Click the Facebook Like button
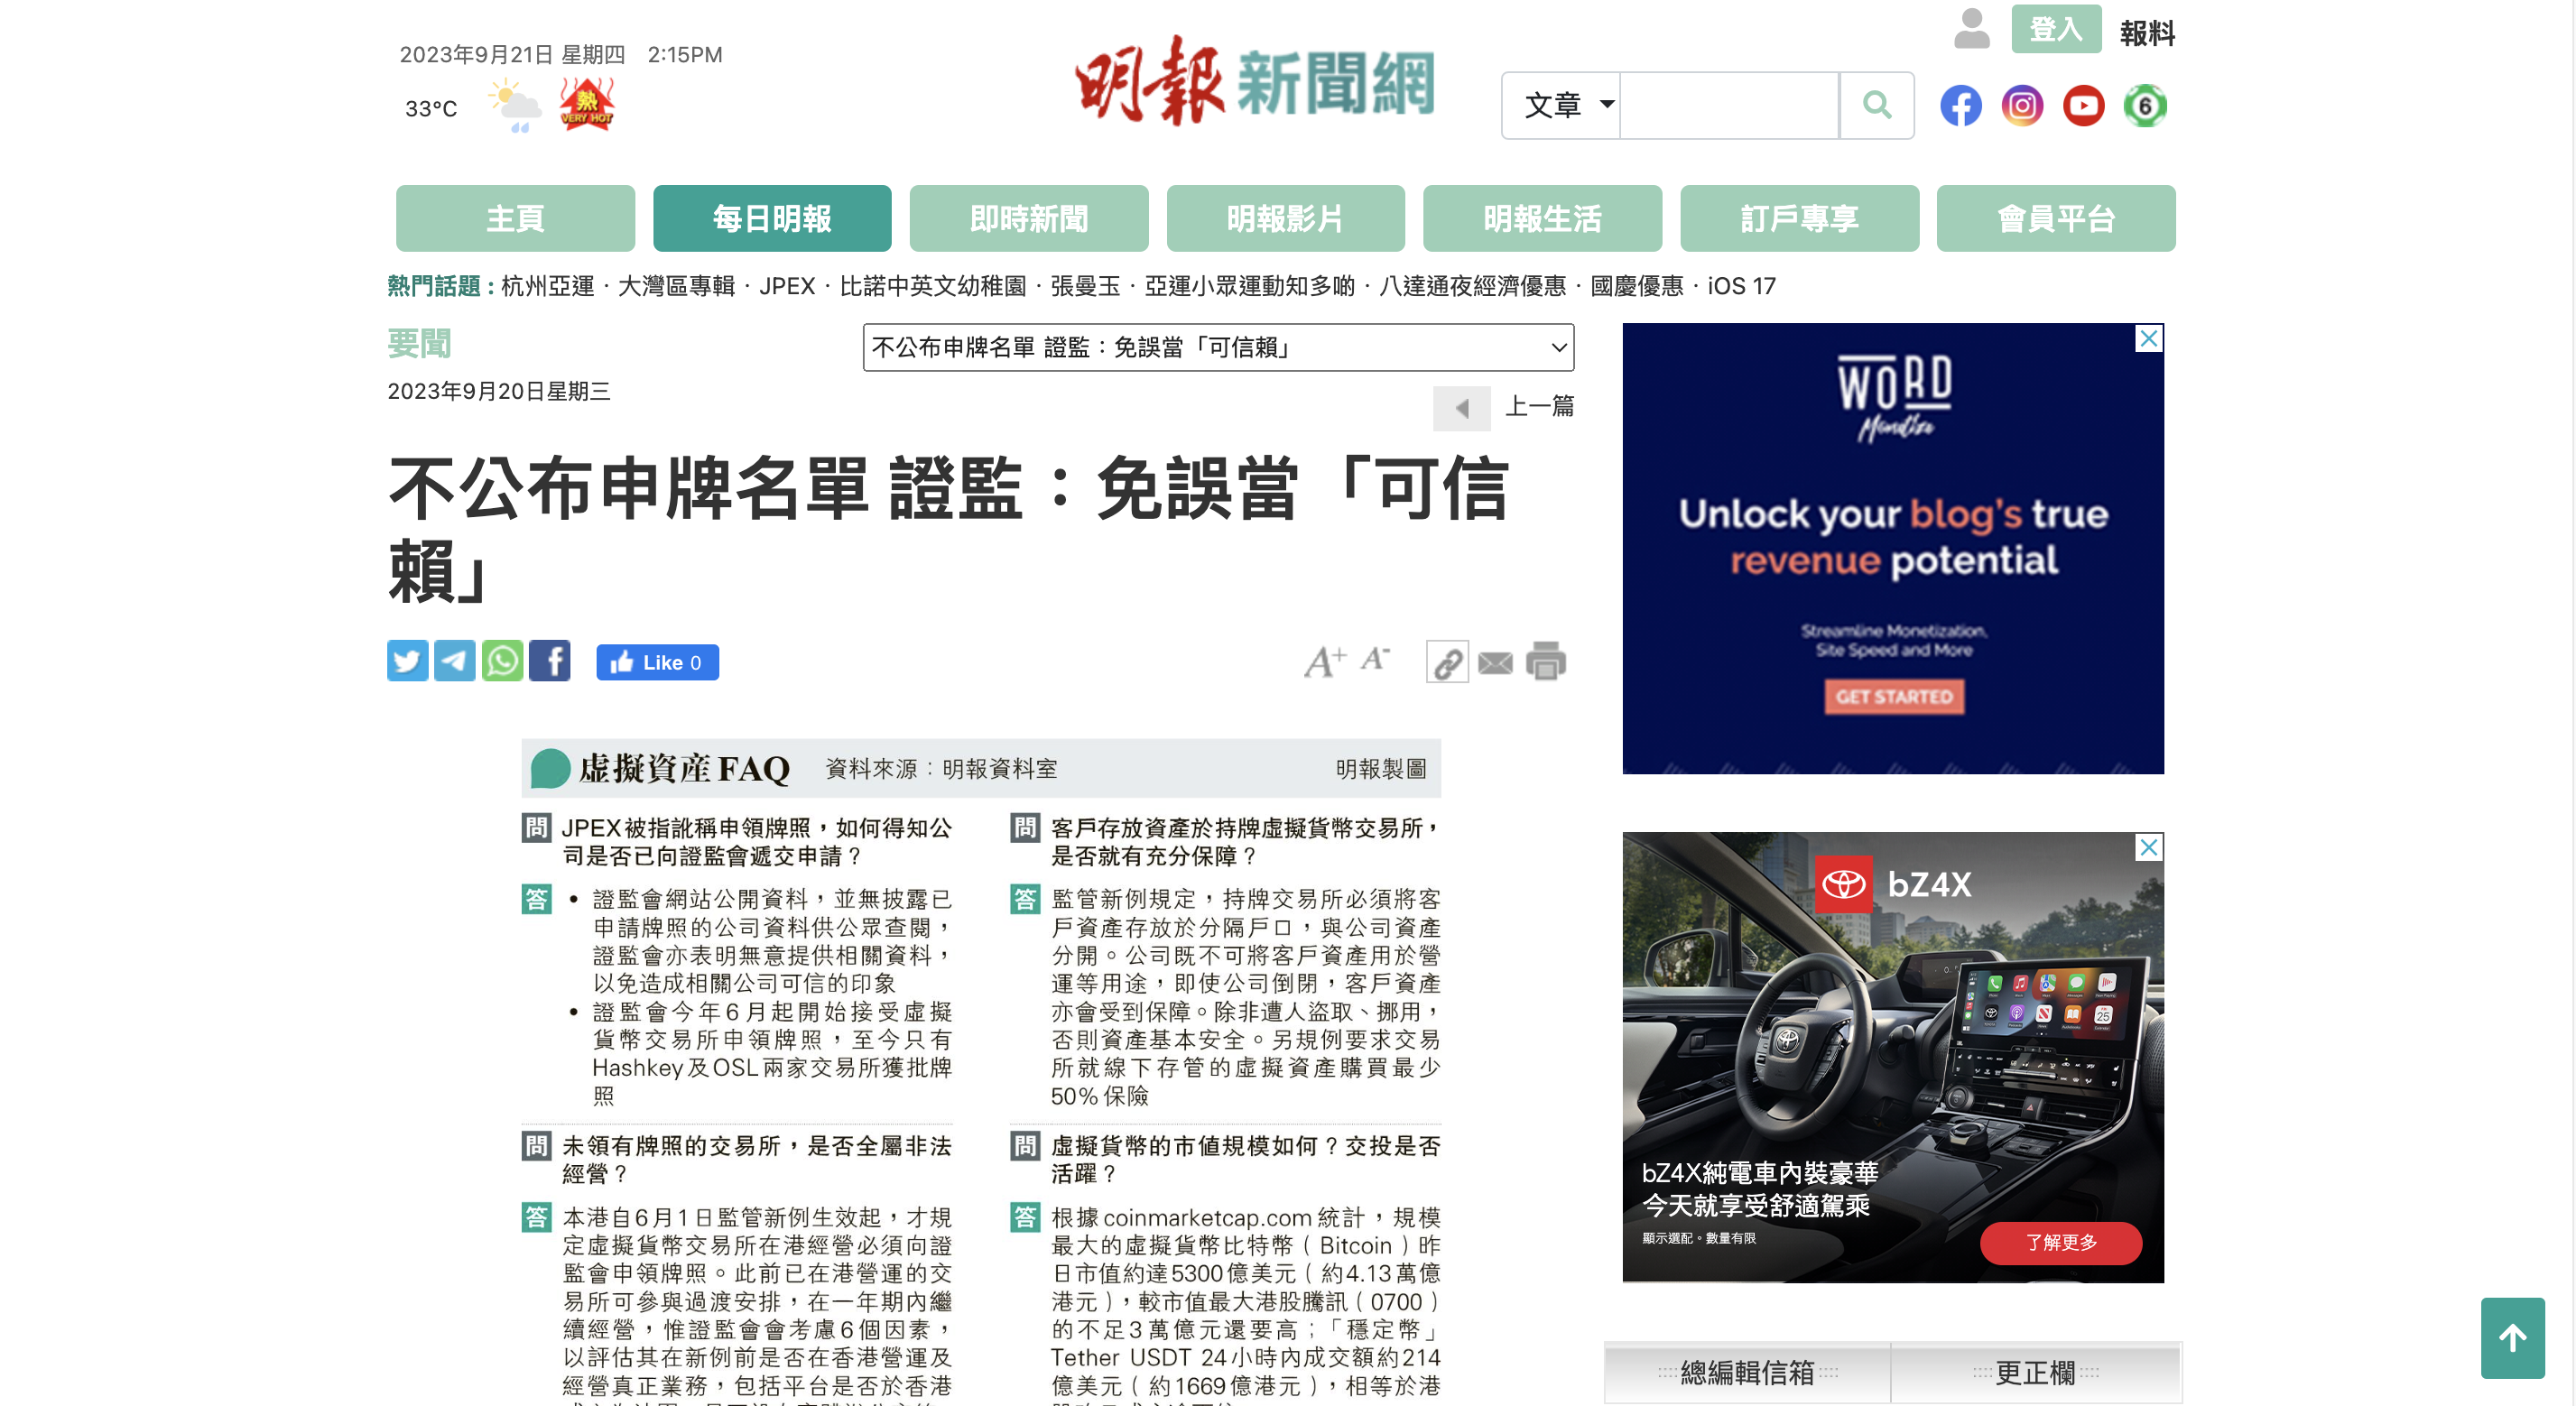 (x=657, y=662)
